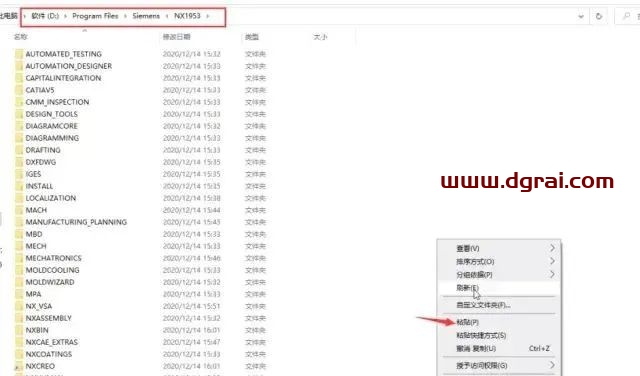Click the 2020/12/14 15:46 date of MECHATRONICS
Screen dimensions: 640x376
pos(191,258)
